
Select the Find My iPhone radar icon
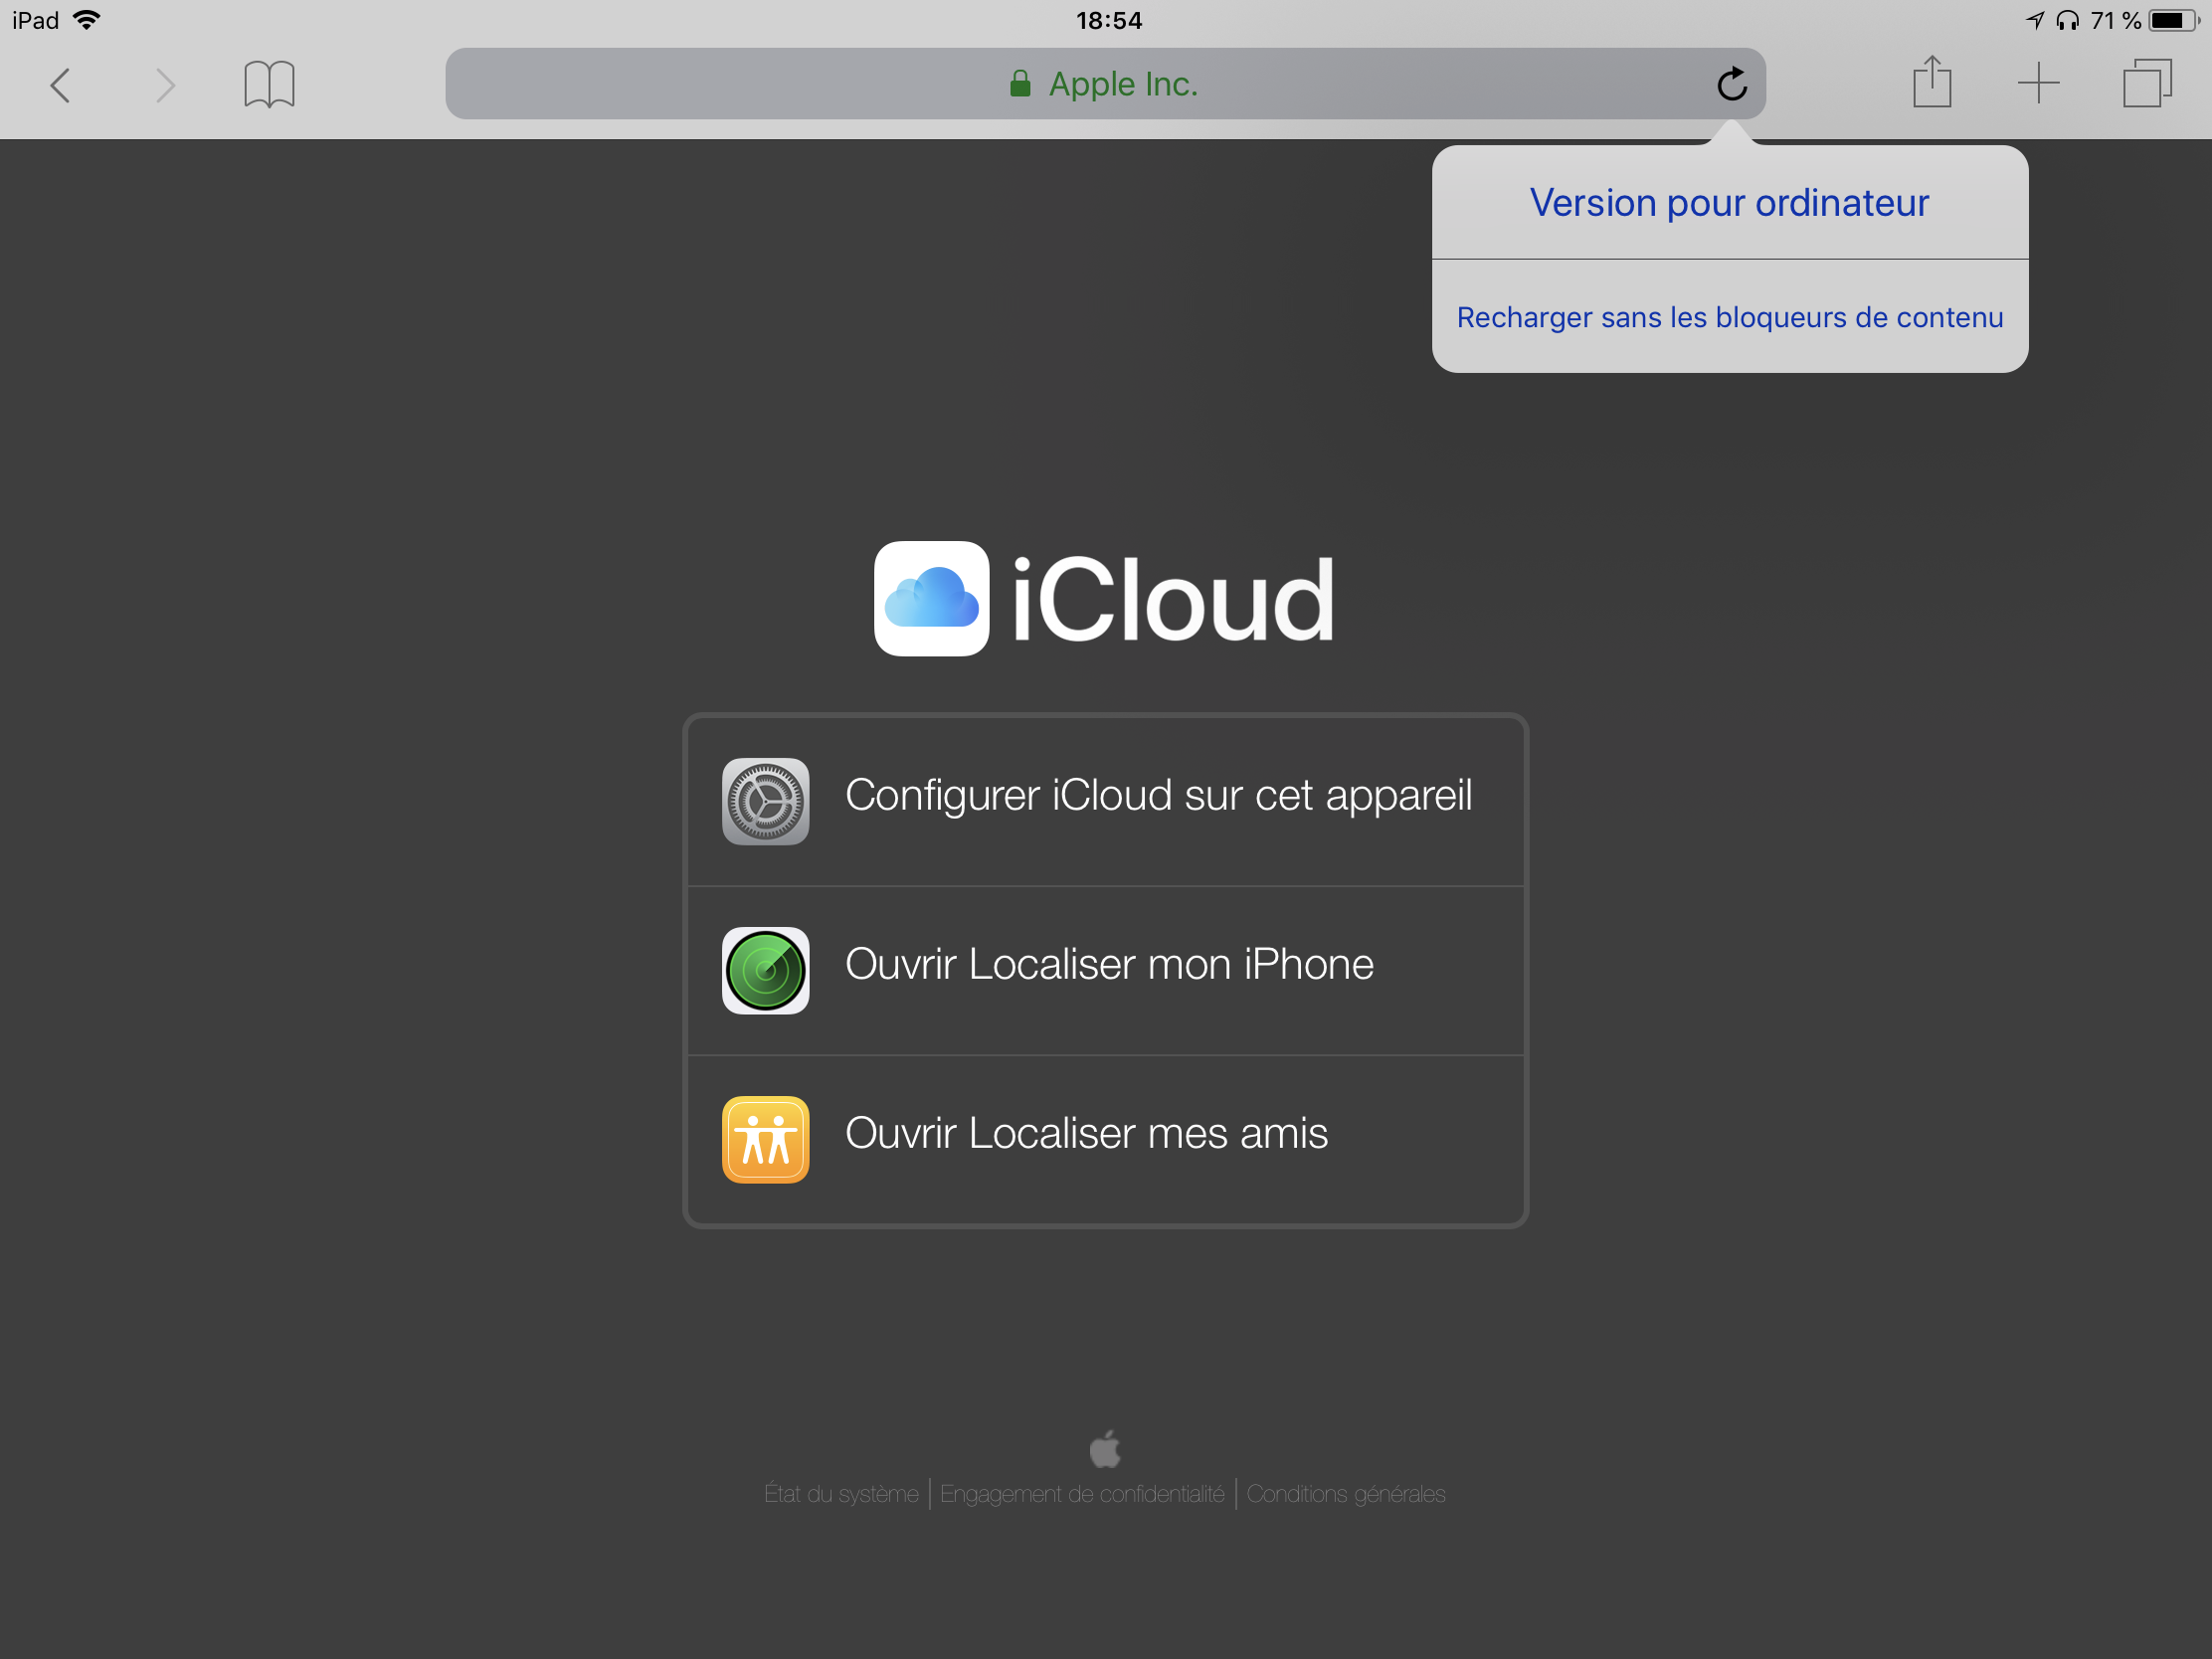click(765, 970)
